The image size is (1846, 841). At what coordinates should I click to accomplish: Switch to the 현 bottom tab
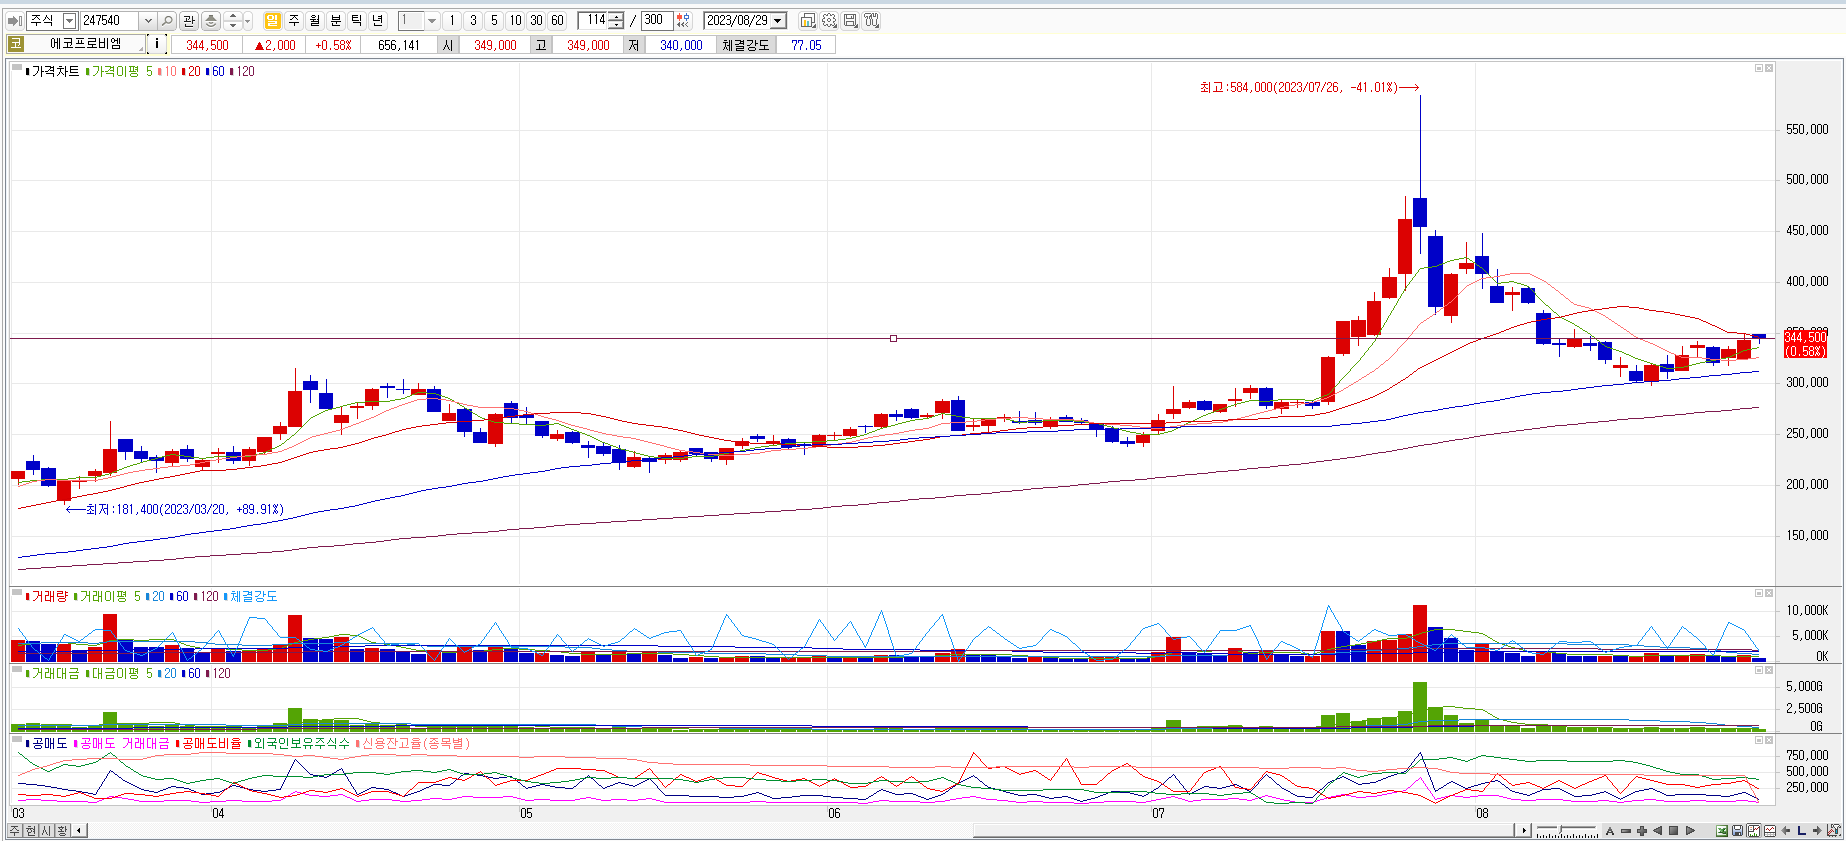tap(31, 830)
